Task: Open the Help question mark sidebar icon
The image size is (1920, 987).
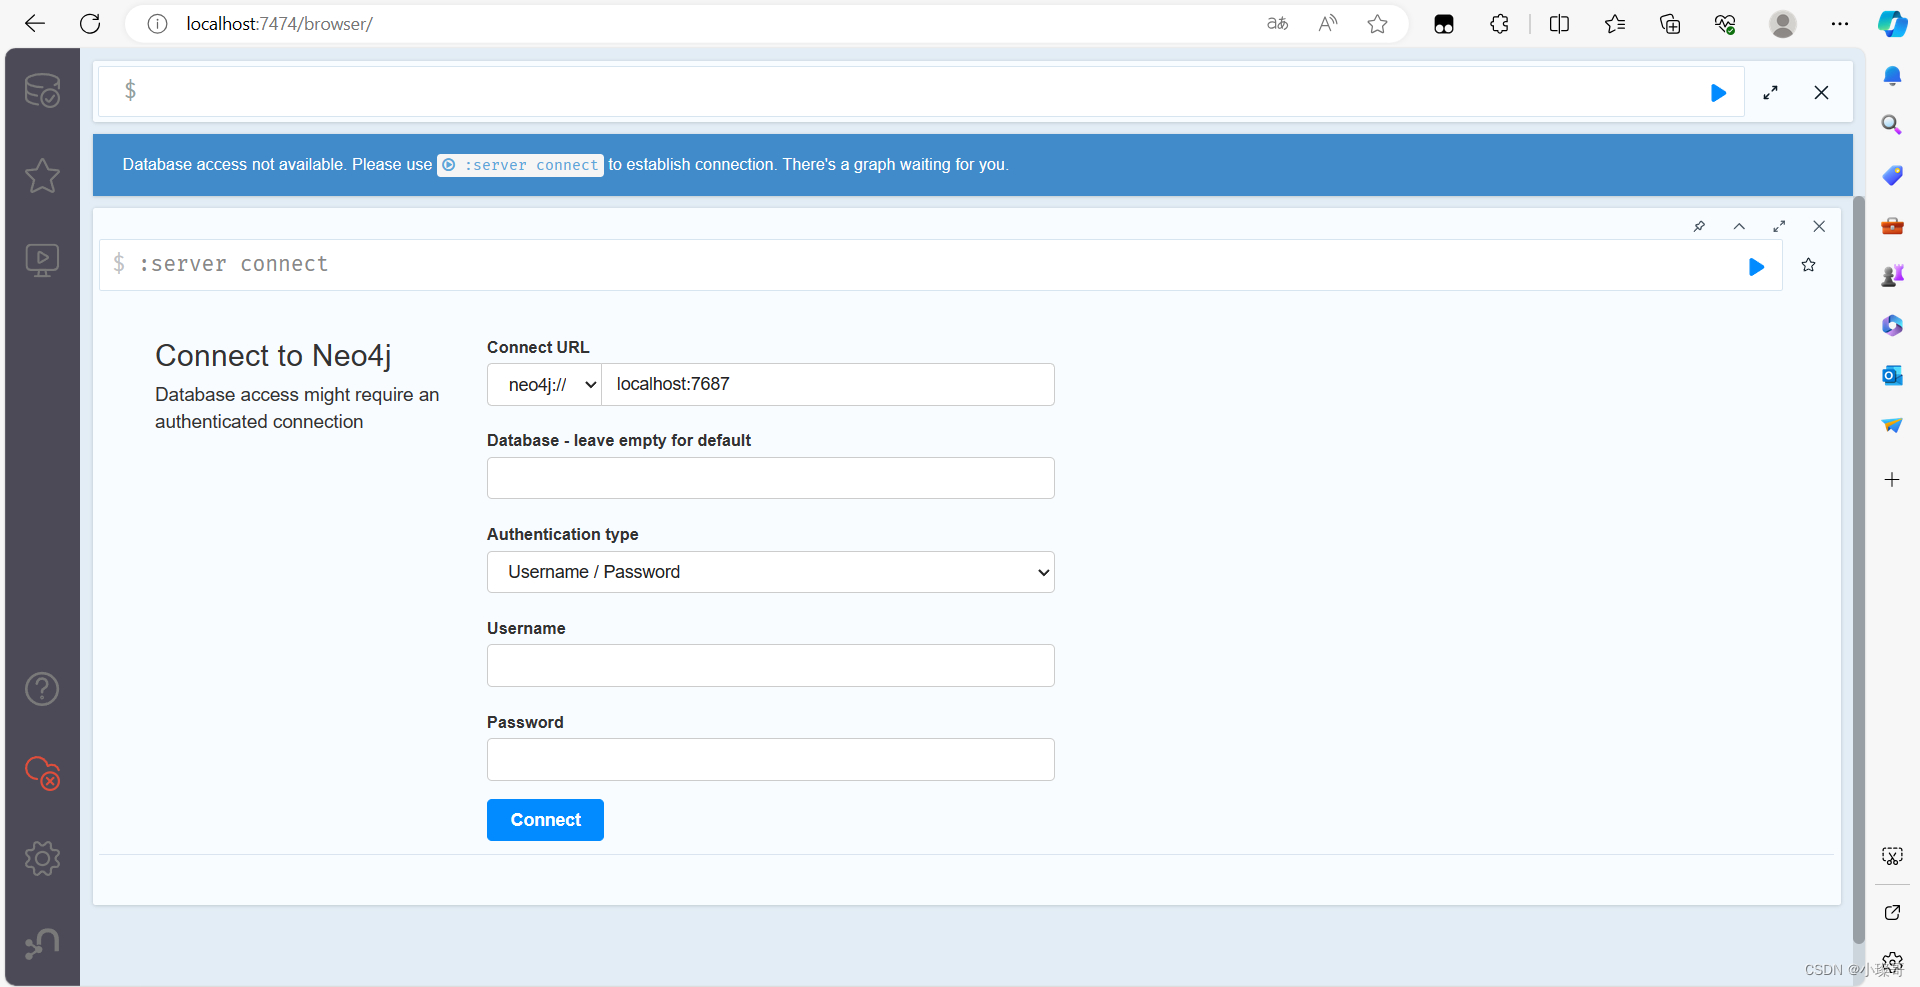Action: pyautogui.click(x=42, y=689)
